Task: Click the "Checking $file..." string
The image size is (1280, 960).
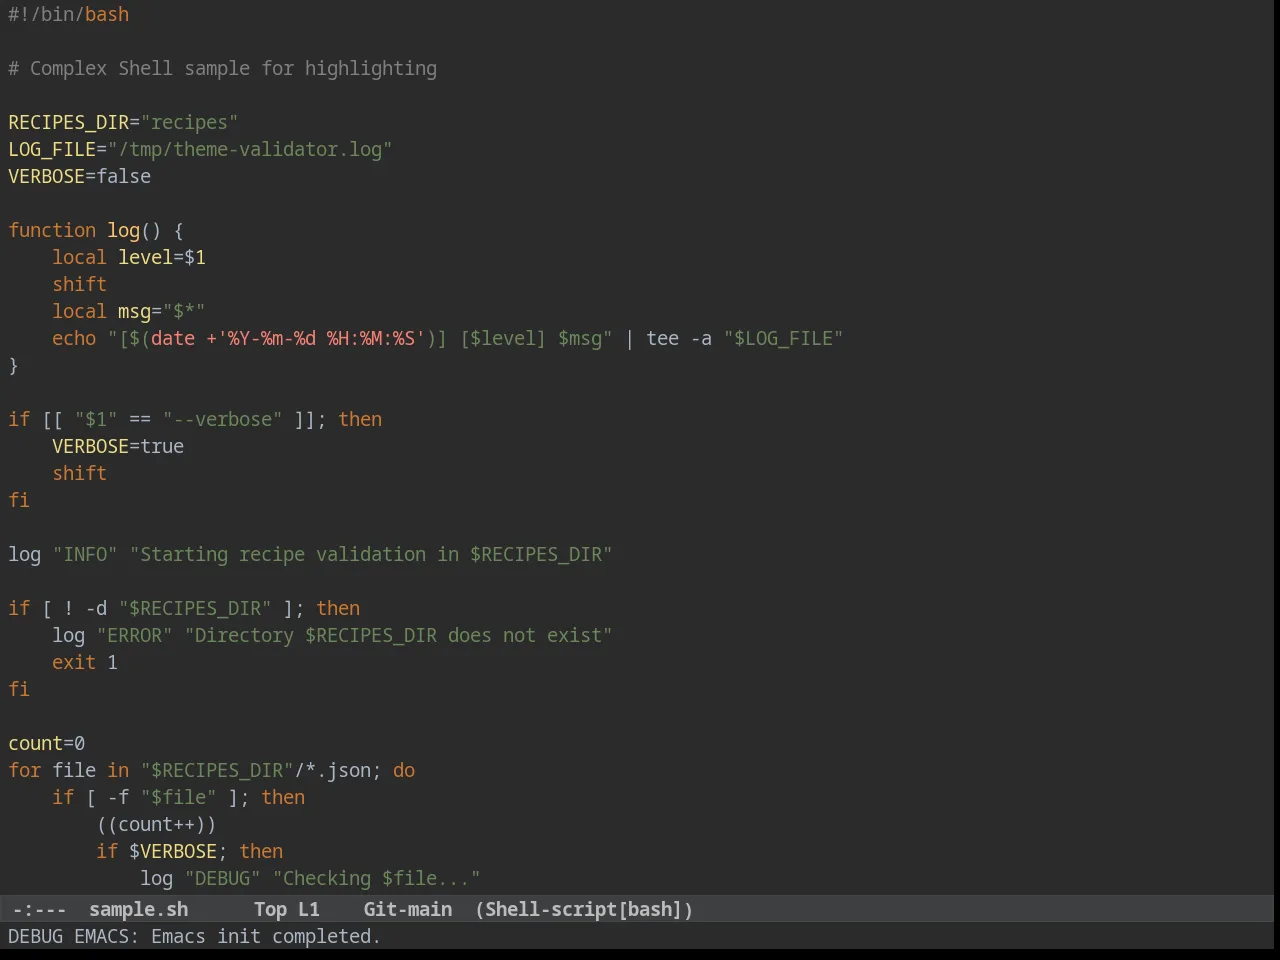Action: 376,878
